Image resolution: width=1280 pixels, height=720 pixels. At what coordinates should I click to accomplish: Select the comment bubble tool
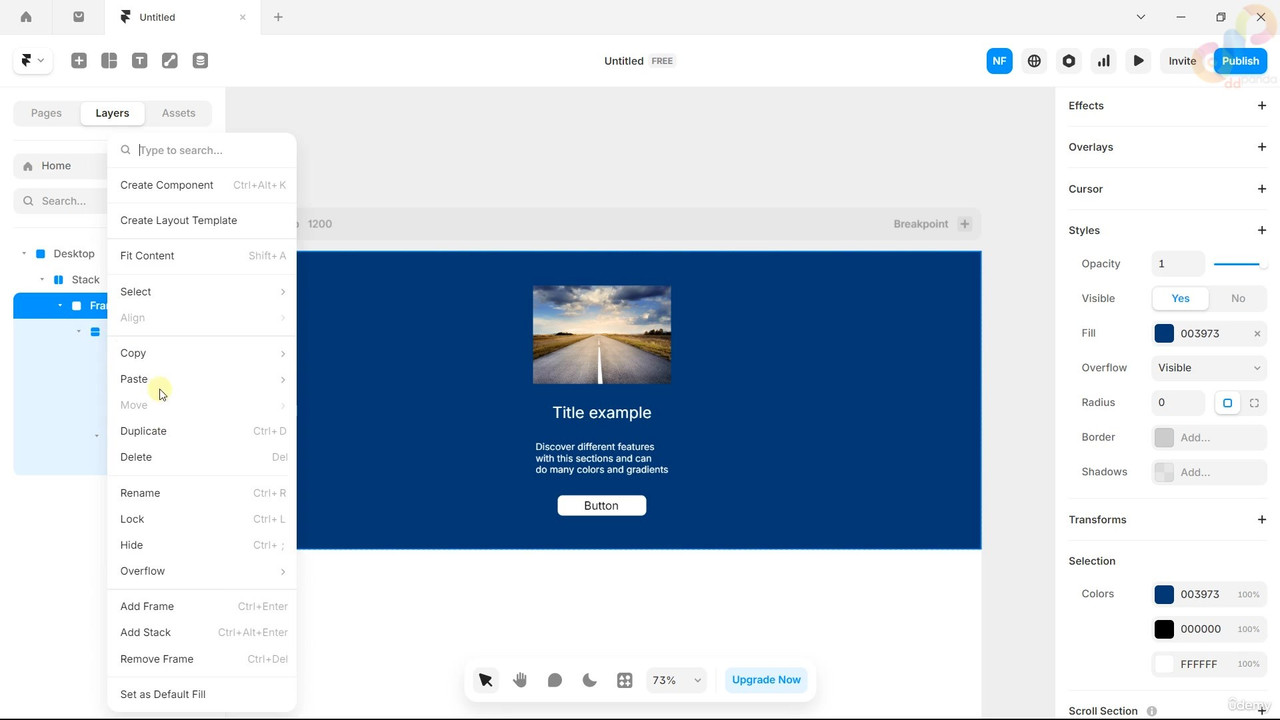click(555, 680)
